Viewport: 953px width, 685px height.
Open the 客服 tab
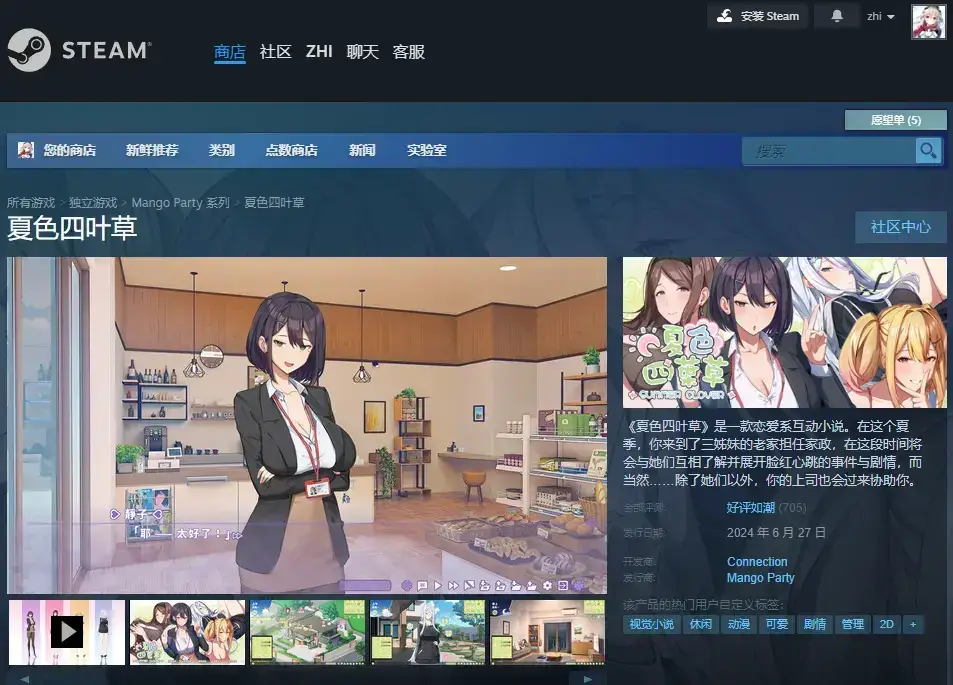408,52
